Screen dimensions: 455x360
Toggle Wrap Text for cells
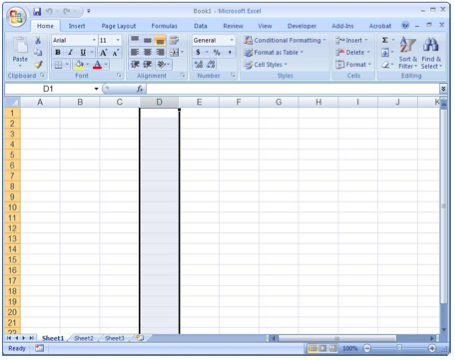[174, 40]
